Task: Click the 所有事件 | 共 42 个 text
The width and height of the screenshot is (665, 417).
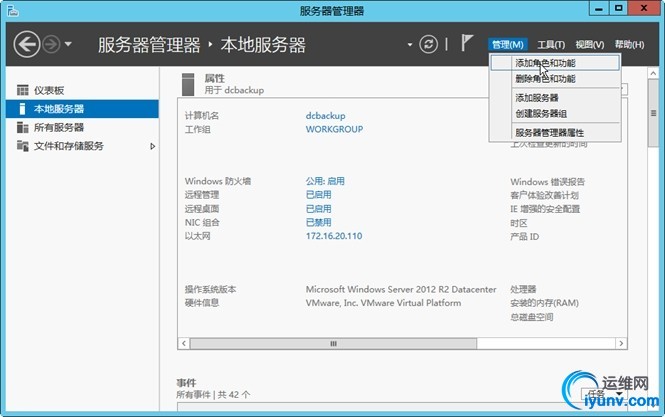Action: (x=213, y=395)
